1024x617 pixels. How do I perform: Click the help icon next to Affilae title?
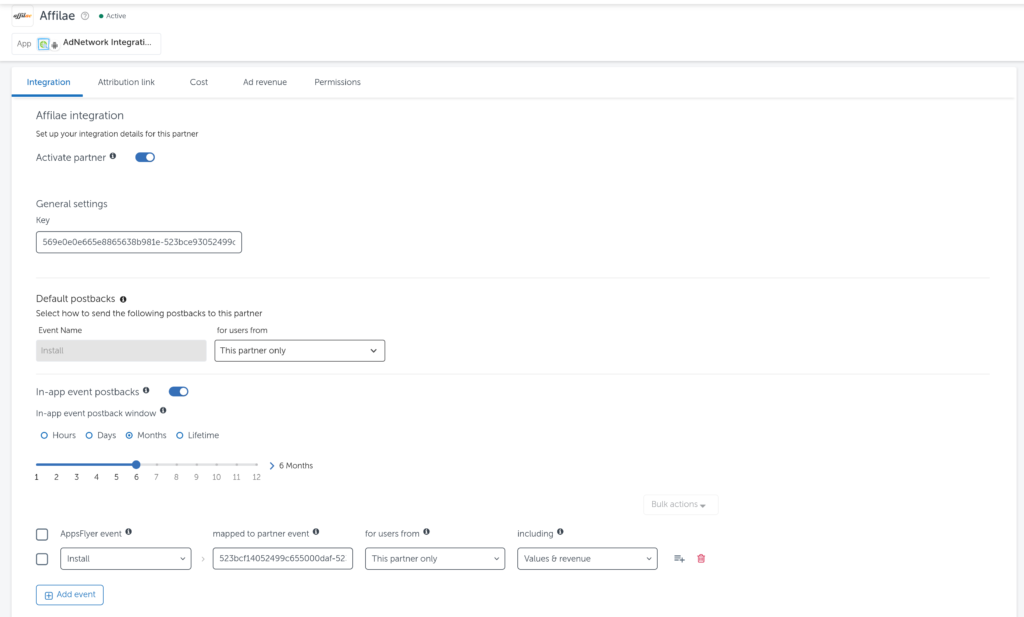[85, 16]
